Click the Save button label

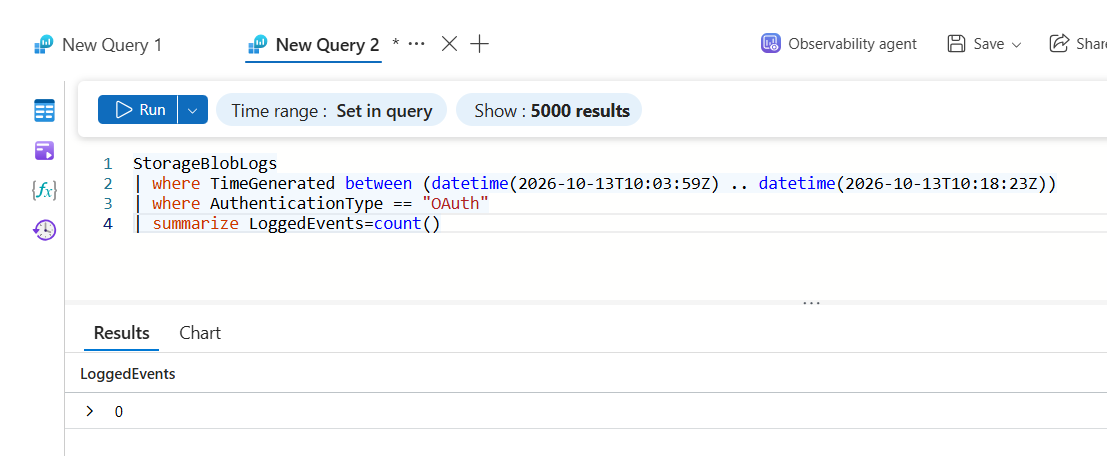(x=988, y=44)
